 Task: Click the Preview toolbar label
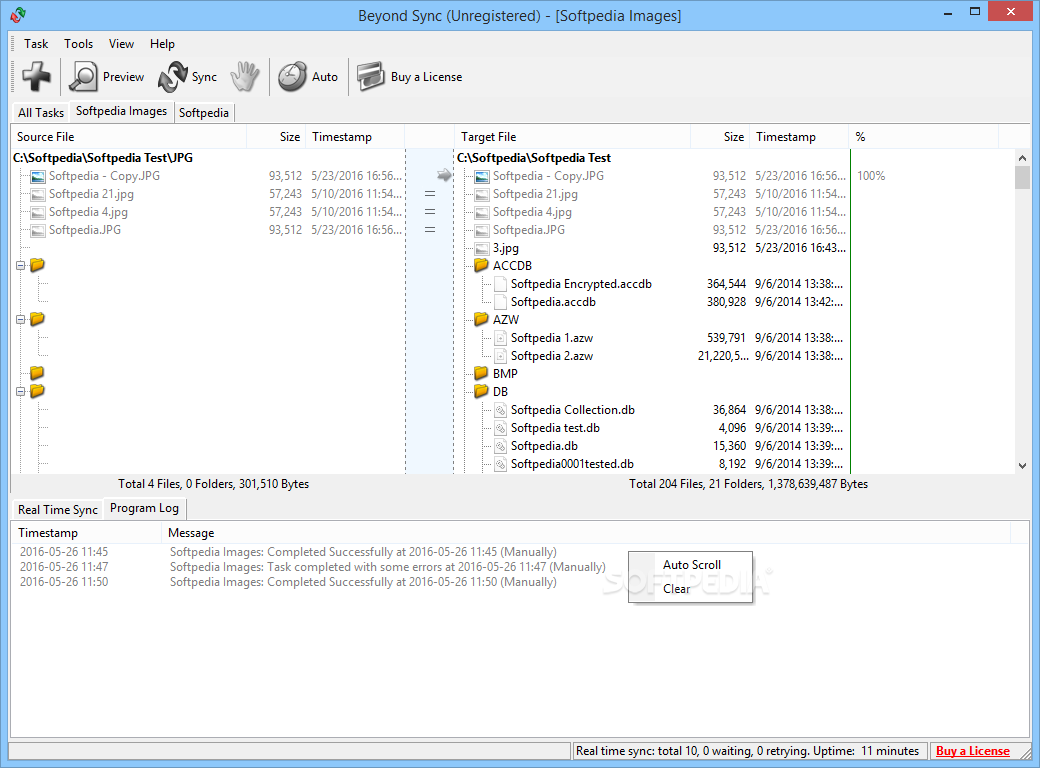123,77
